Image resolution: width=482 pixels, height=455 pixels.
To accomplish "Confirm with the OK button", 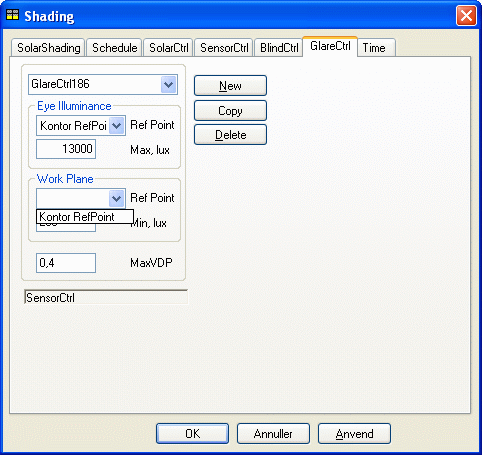I will (192, 434).
